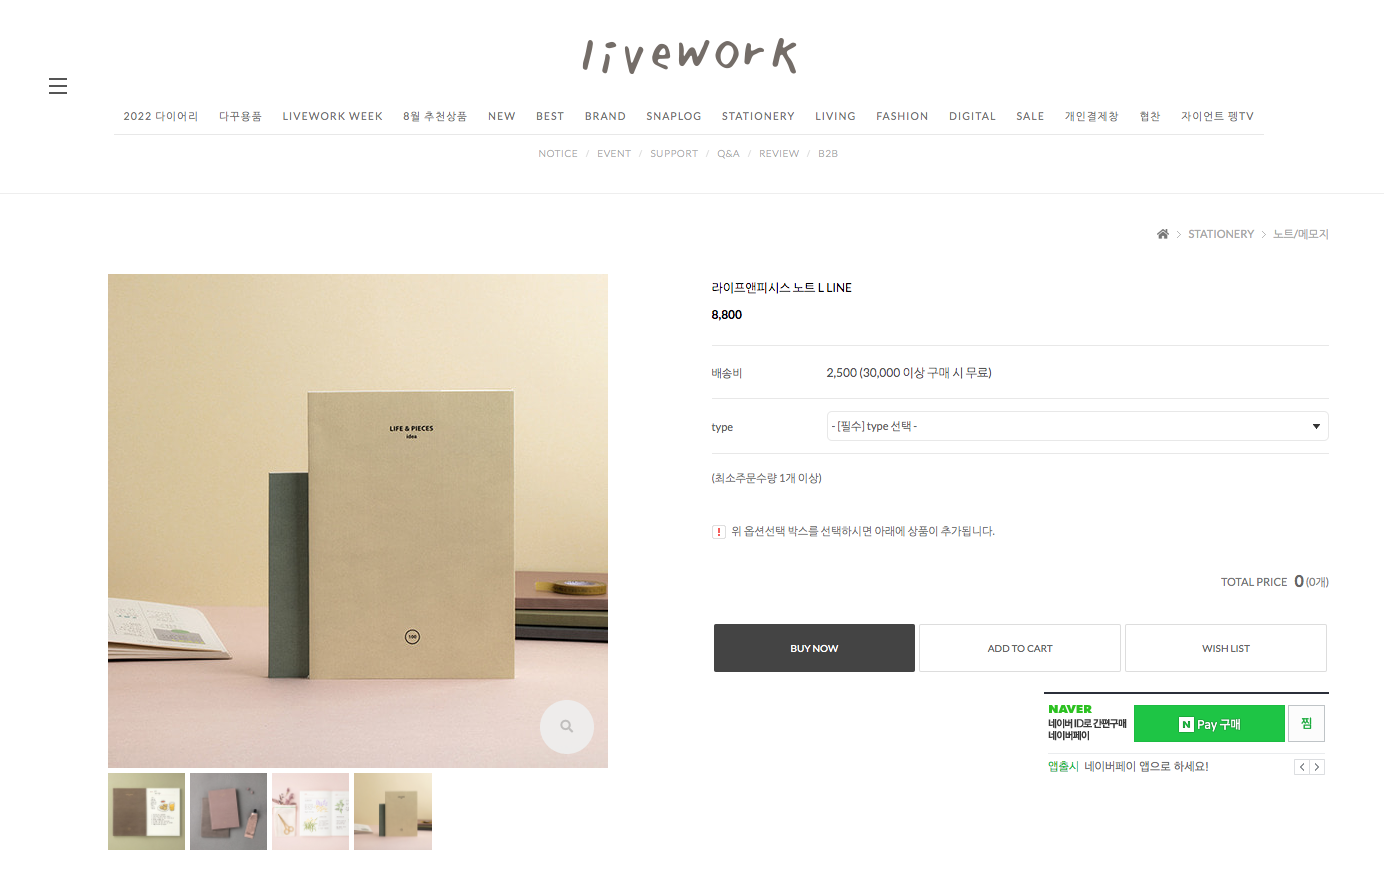Click the ADD TO CART button

(1020, 648)
